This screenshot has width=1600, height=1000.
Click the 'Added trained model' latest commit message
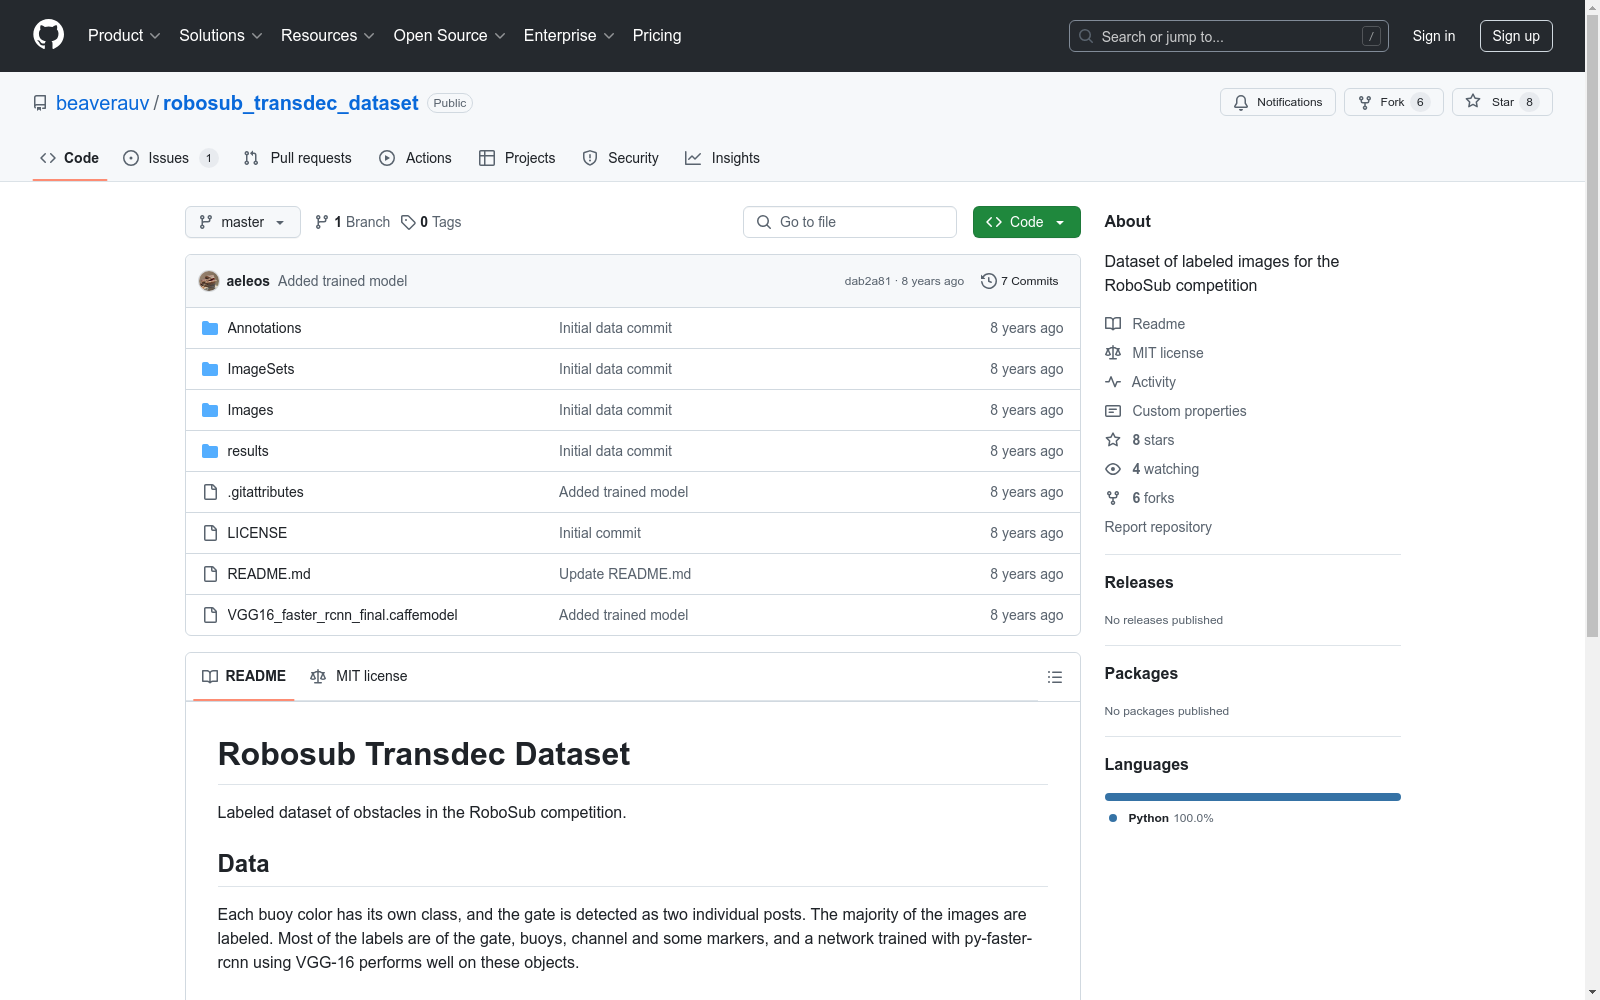coord(343,281)
